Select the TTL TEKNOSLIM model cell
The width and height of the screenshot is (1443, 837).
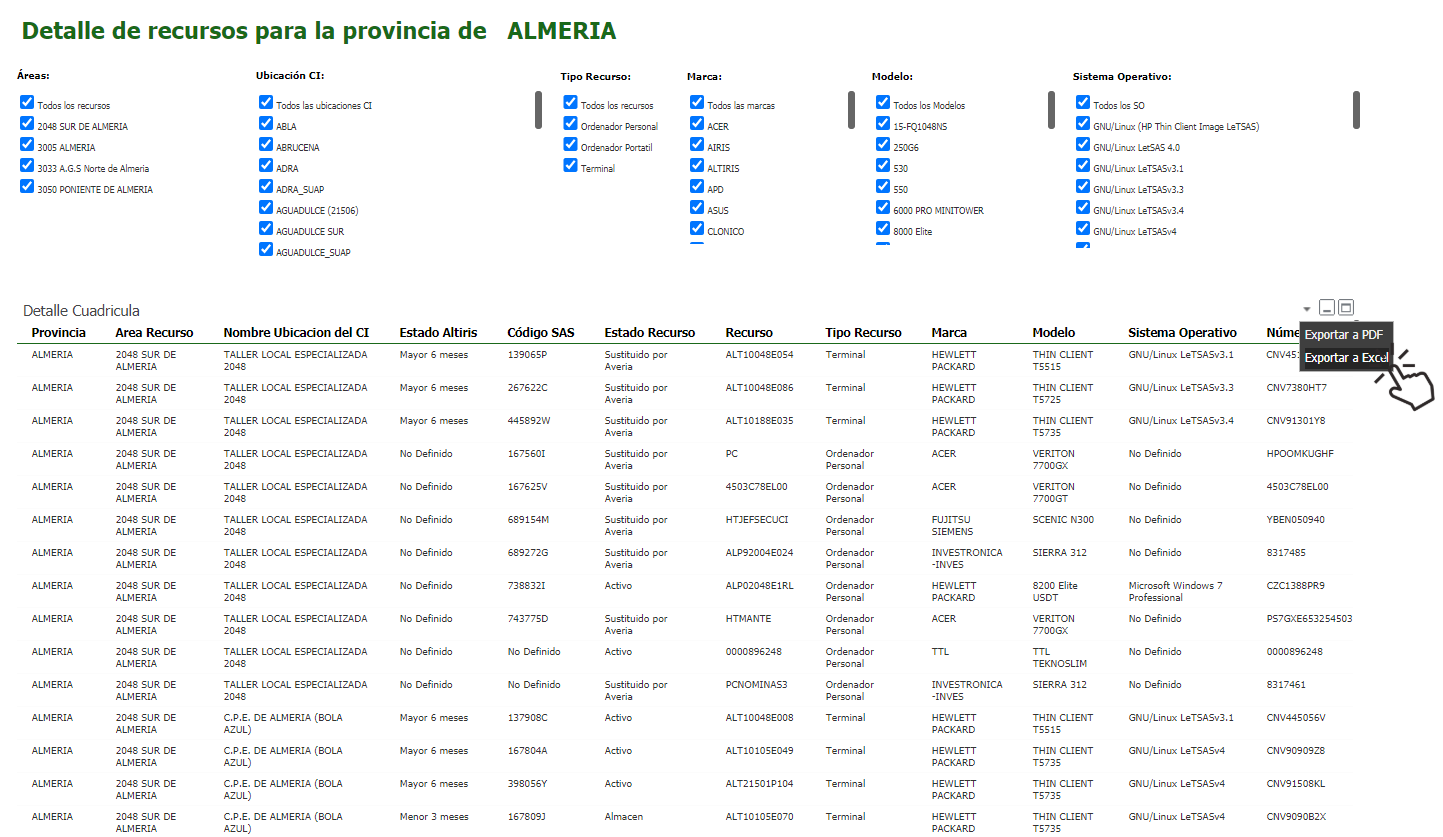[1059, 658]
